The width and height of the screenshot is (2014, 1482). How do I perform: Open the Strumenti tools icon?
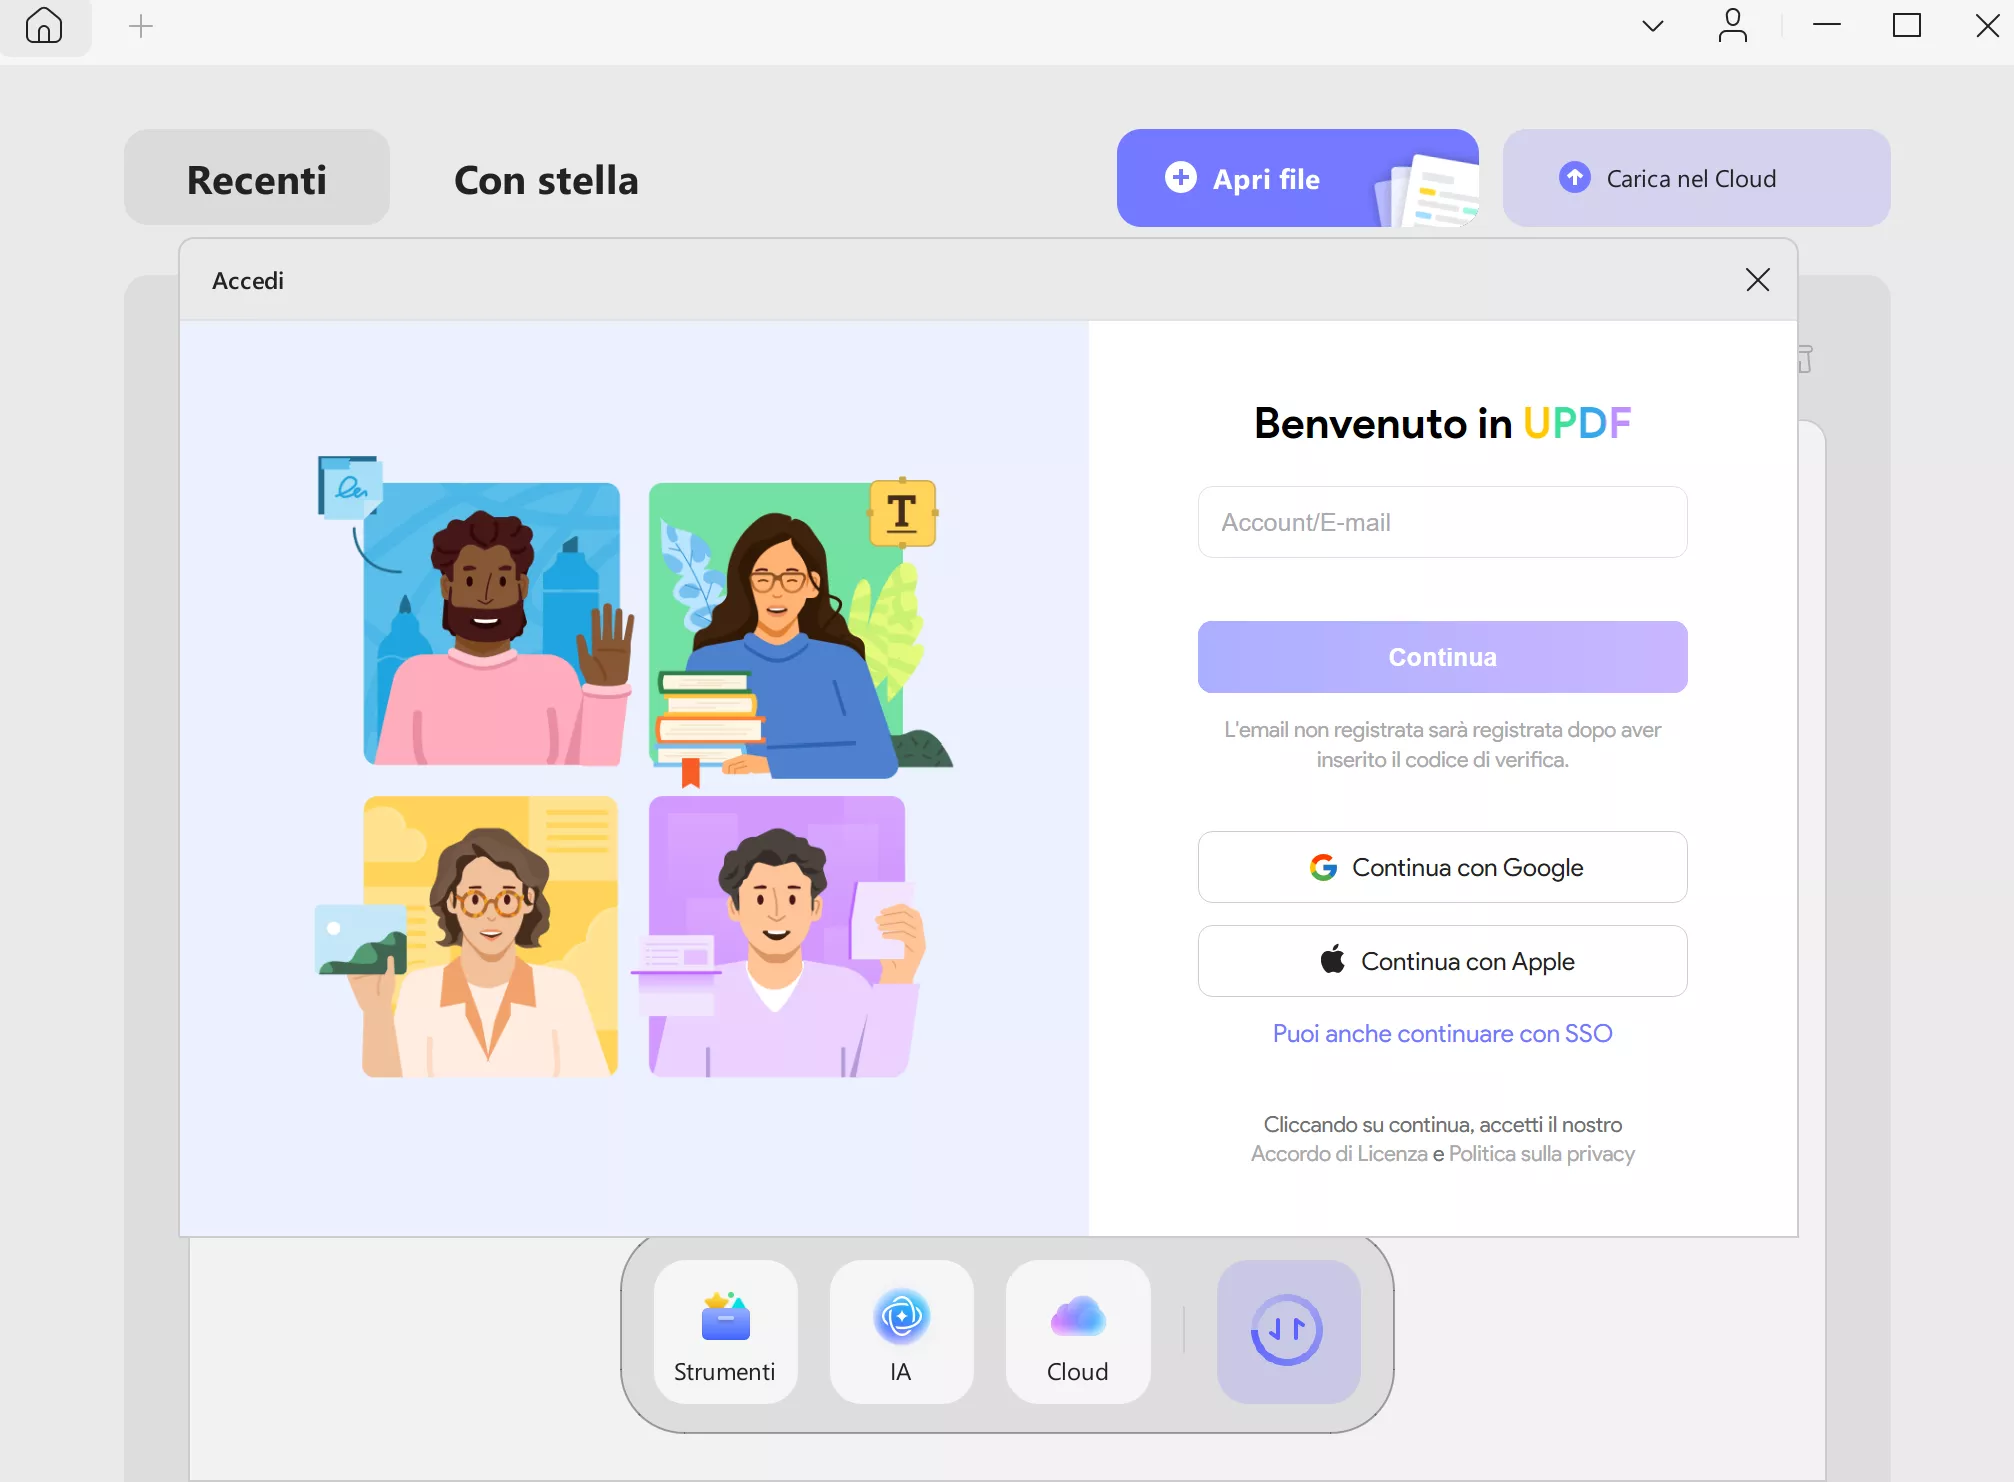pos(725,1332)
